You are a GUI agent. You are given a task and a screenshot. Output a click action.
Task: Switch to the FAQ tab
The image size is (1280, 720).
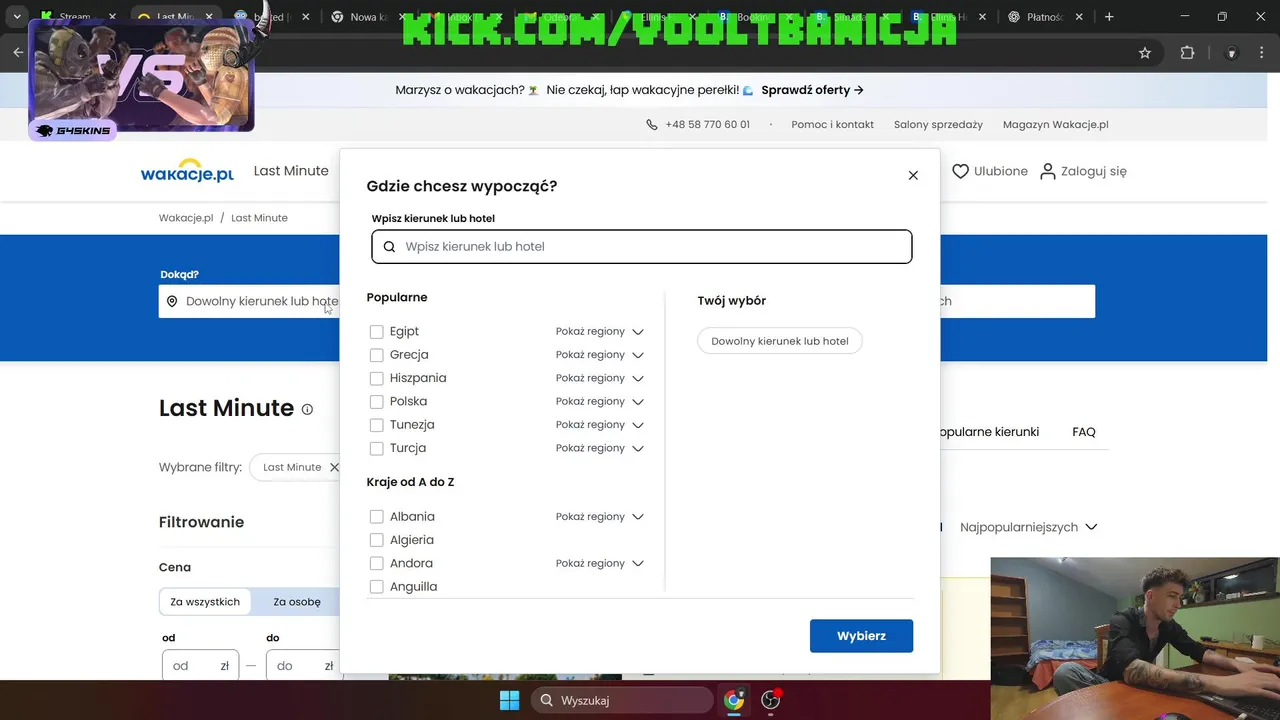1084,432
